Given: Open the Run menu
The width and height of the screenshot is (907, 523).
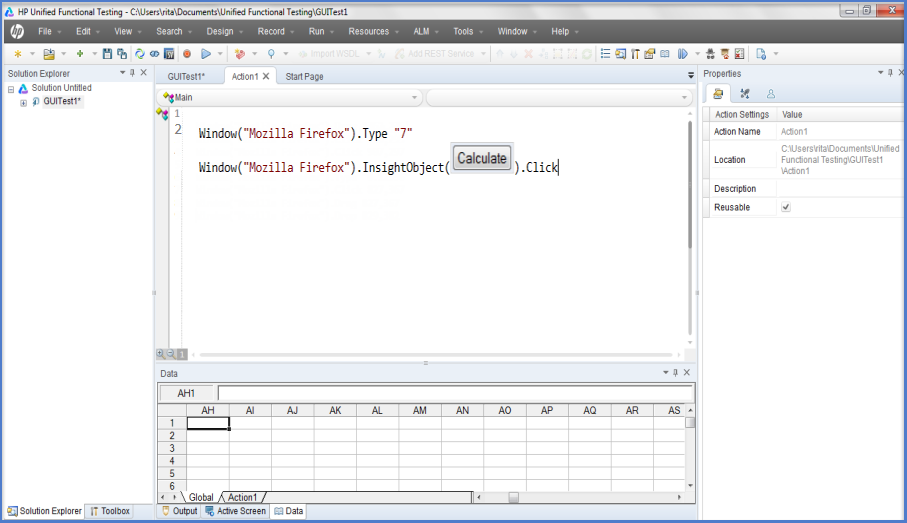Looking at the screenshot, I should [x=316, y=31].
